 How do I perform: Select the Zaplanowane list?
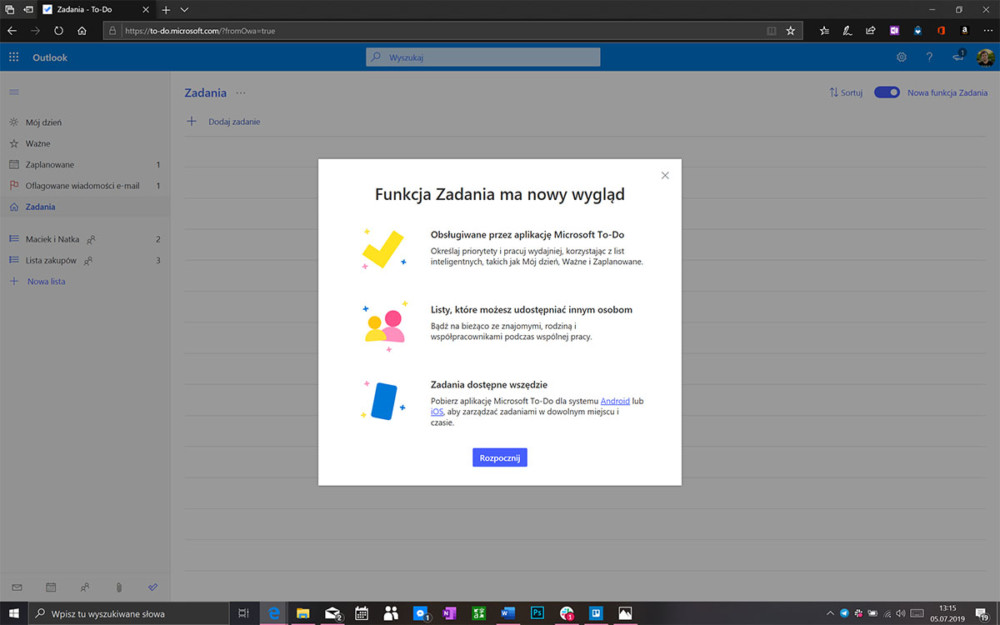tap(85, 165)
